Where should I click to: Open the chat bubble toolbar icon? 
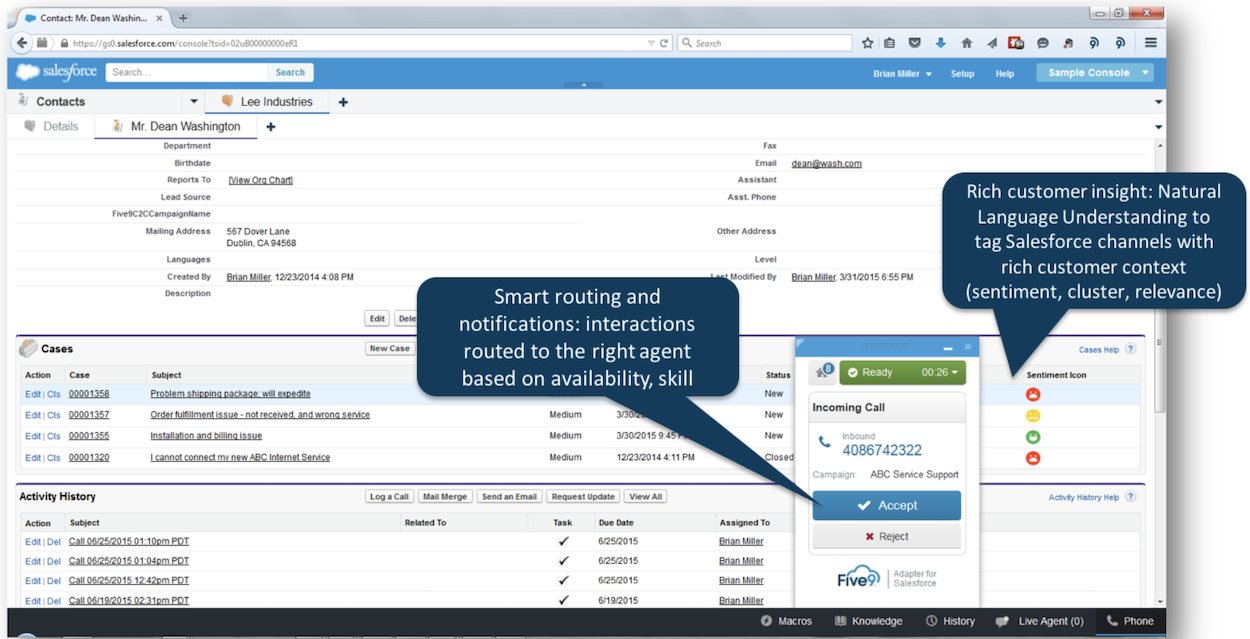pyautogui.click(x=1043, y=43)
